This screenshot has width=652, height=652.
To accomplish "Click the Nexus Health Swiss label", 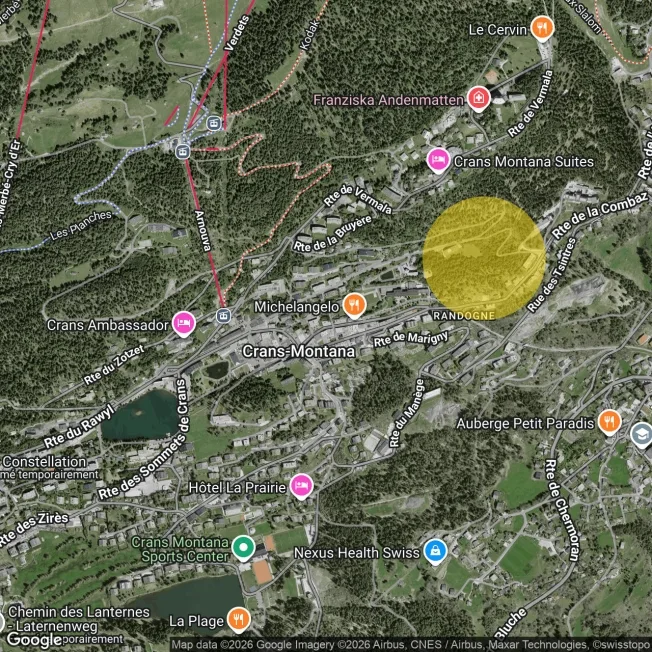I will (357, 553).
